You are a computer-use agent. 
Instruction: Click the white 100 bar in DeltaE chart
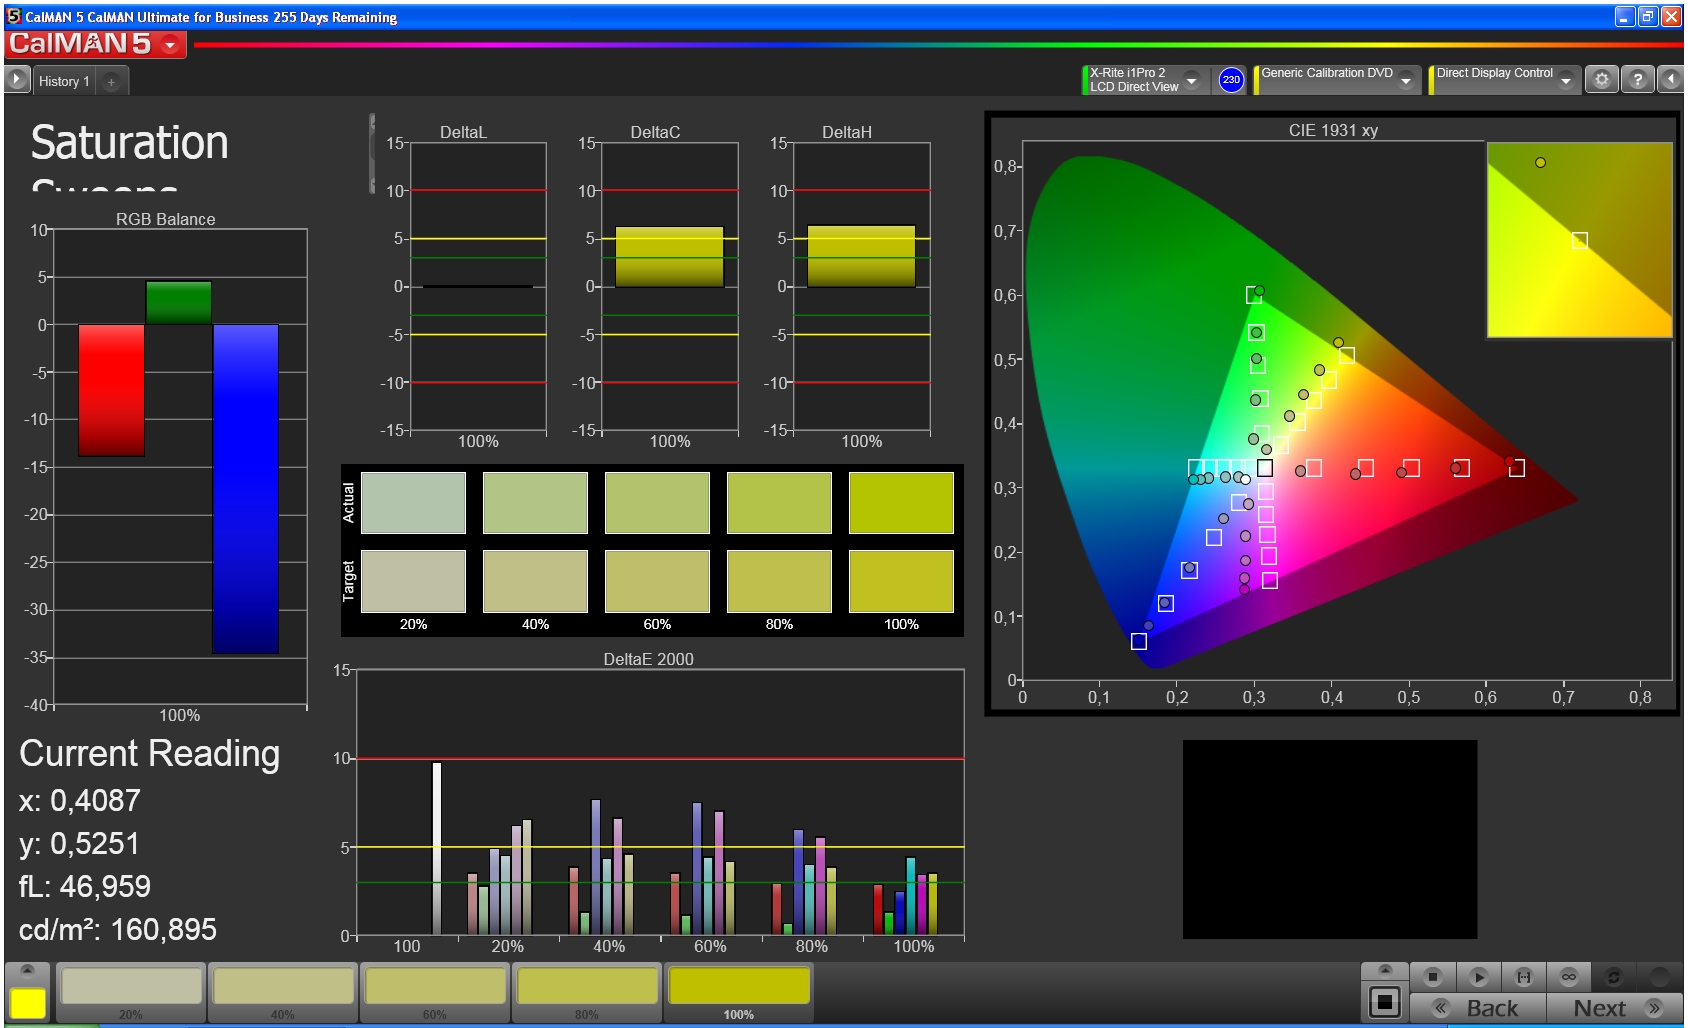[436, 848]
